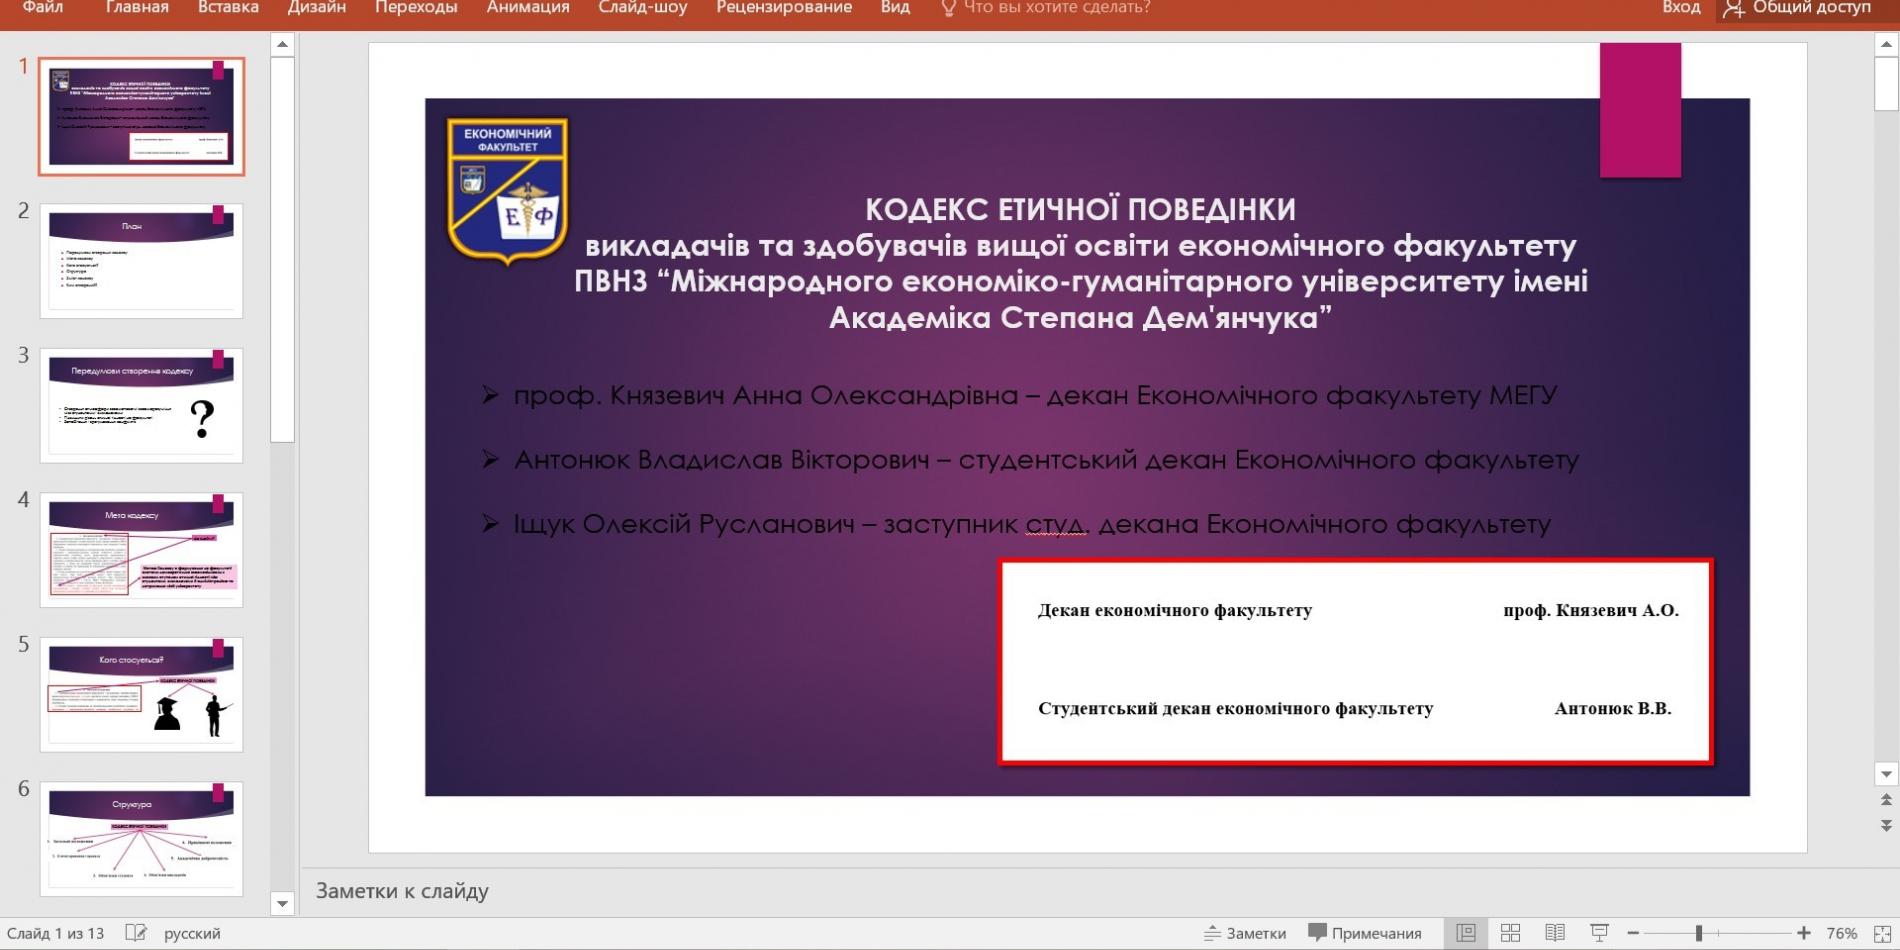This screenshot has height=950, width=1900.
Task: Click the spell check status icon
Action: tap(136, 933)
